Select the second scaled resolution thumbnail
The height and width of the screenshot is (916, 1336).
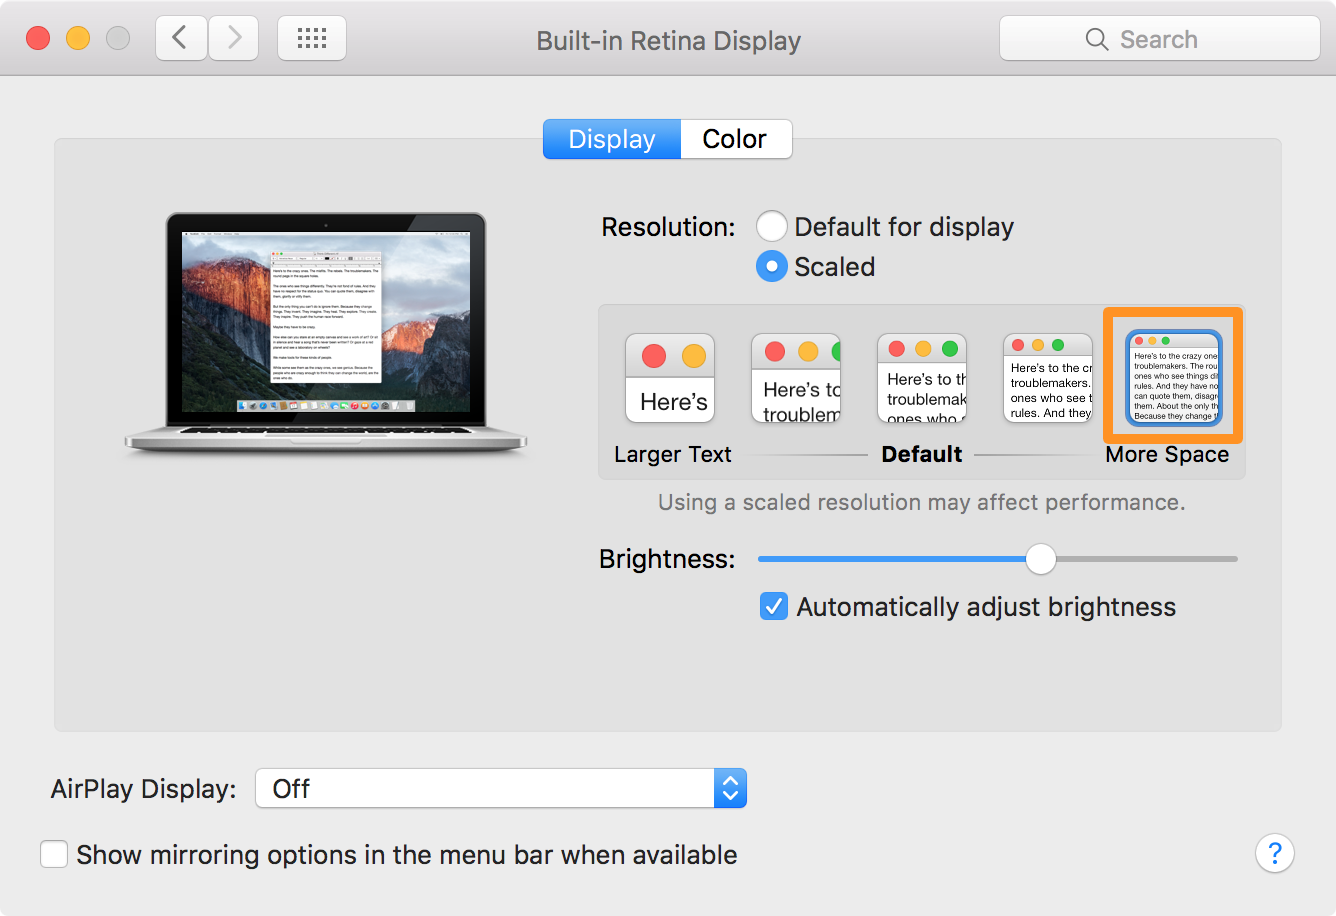tap(795, 377)
